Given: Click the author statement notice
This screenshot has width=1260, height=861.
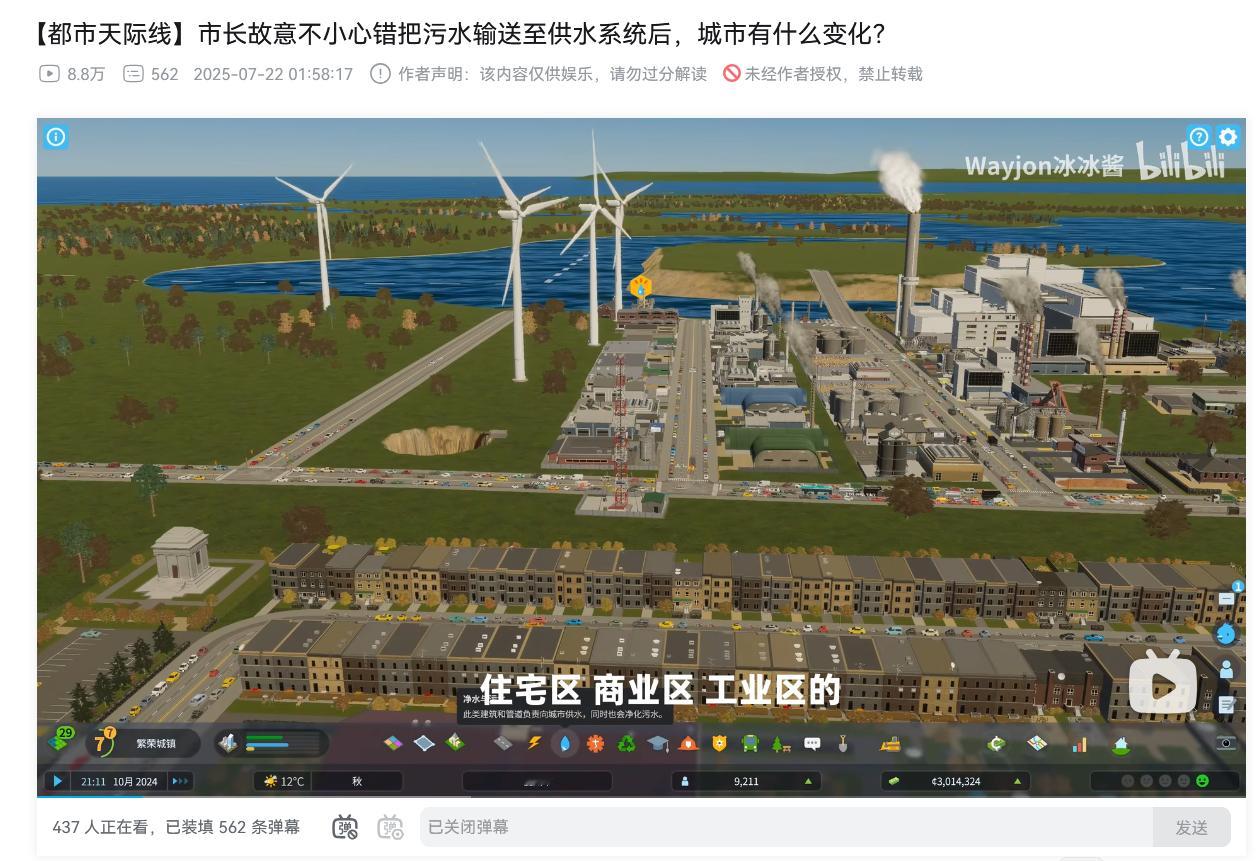Looking at the screenshot, I should 539,74.
